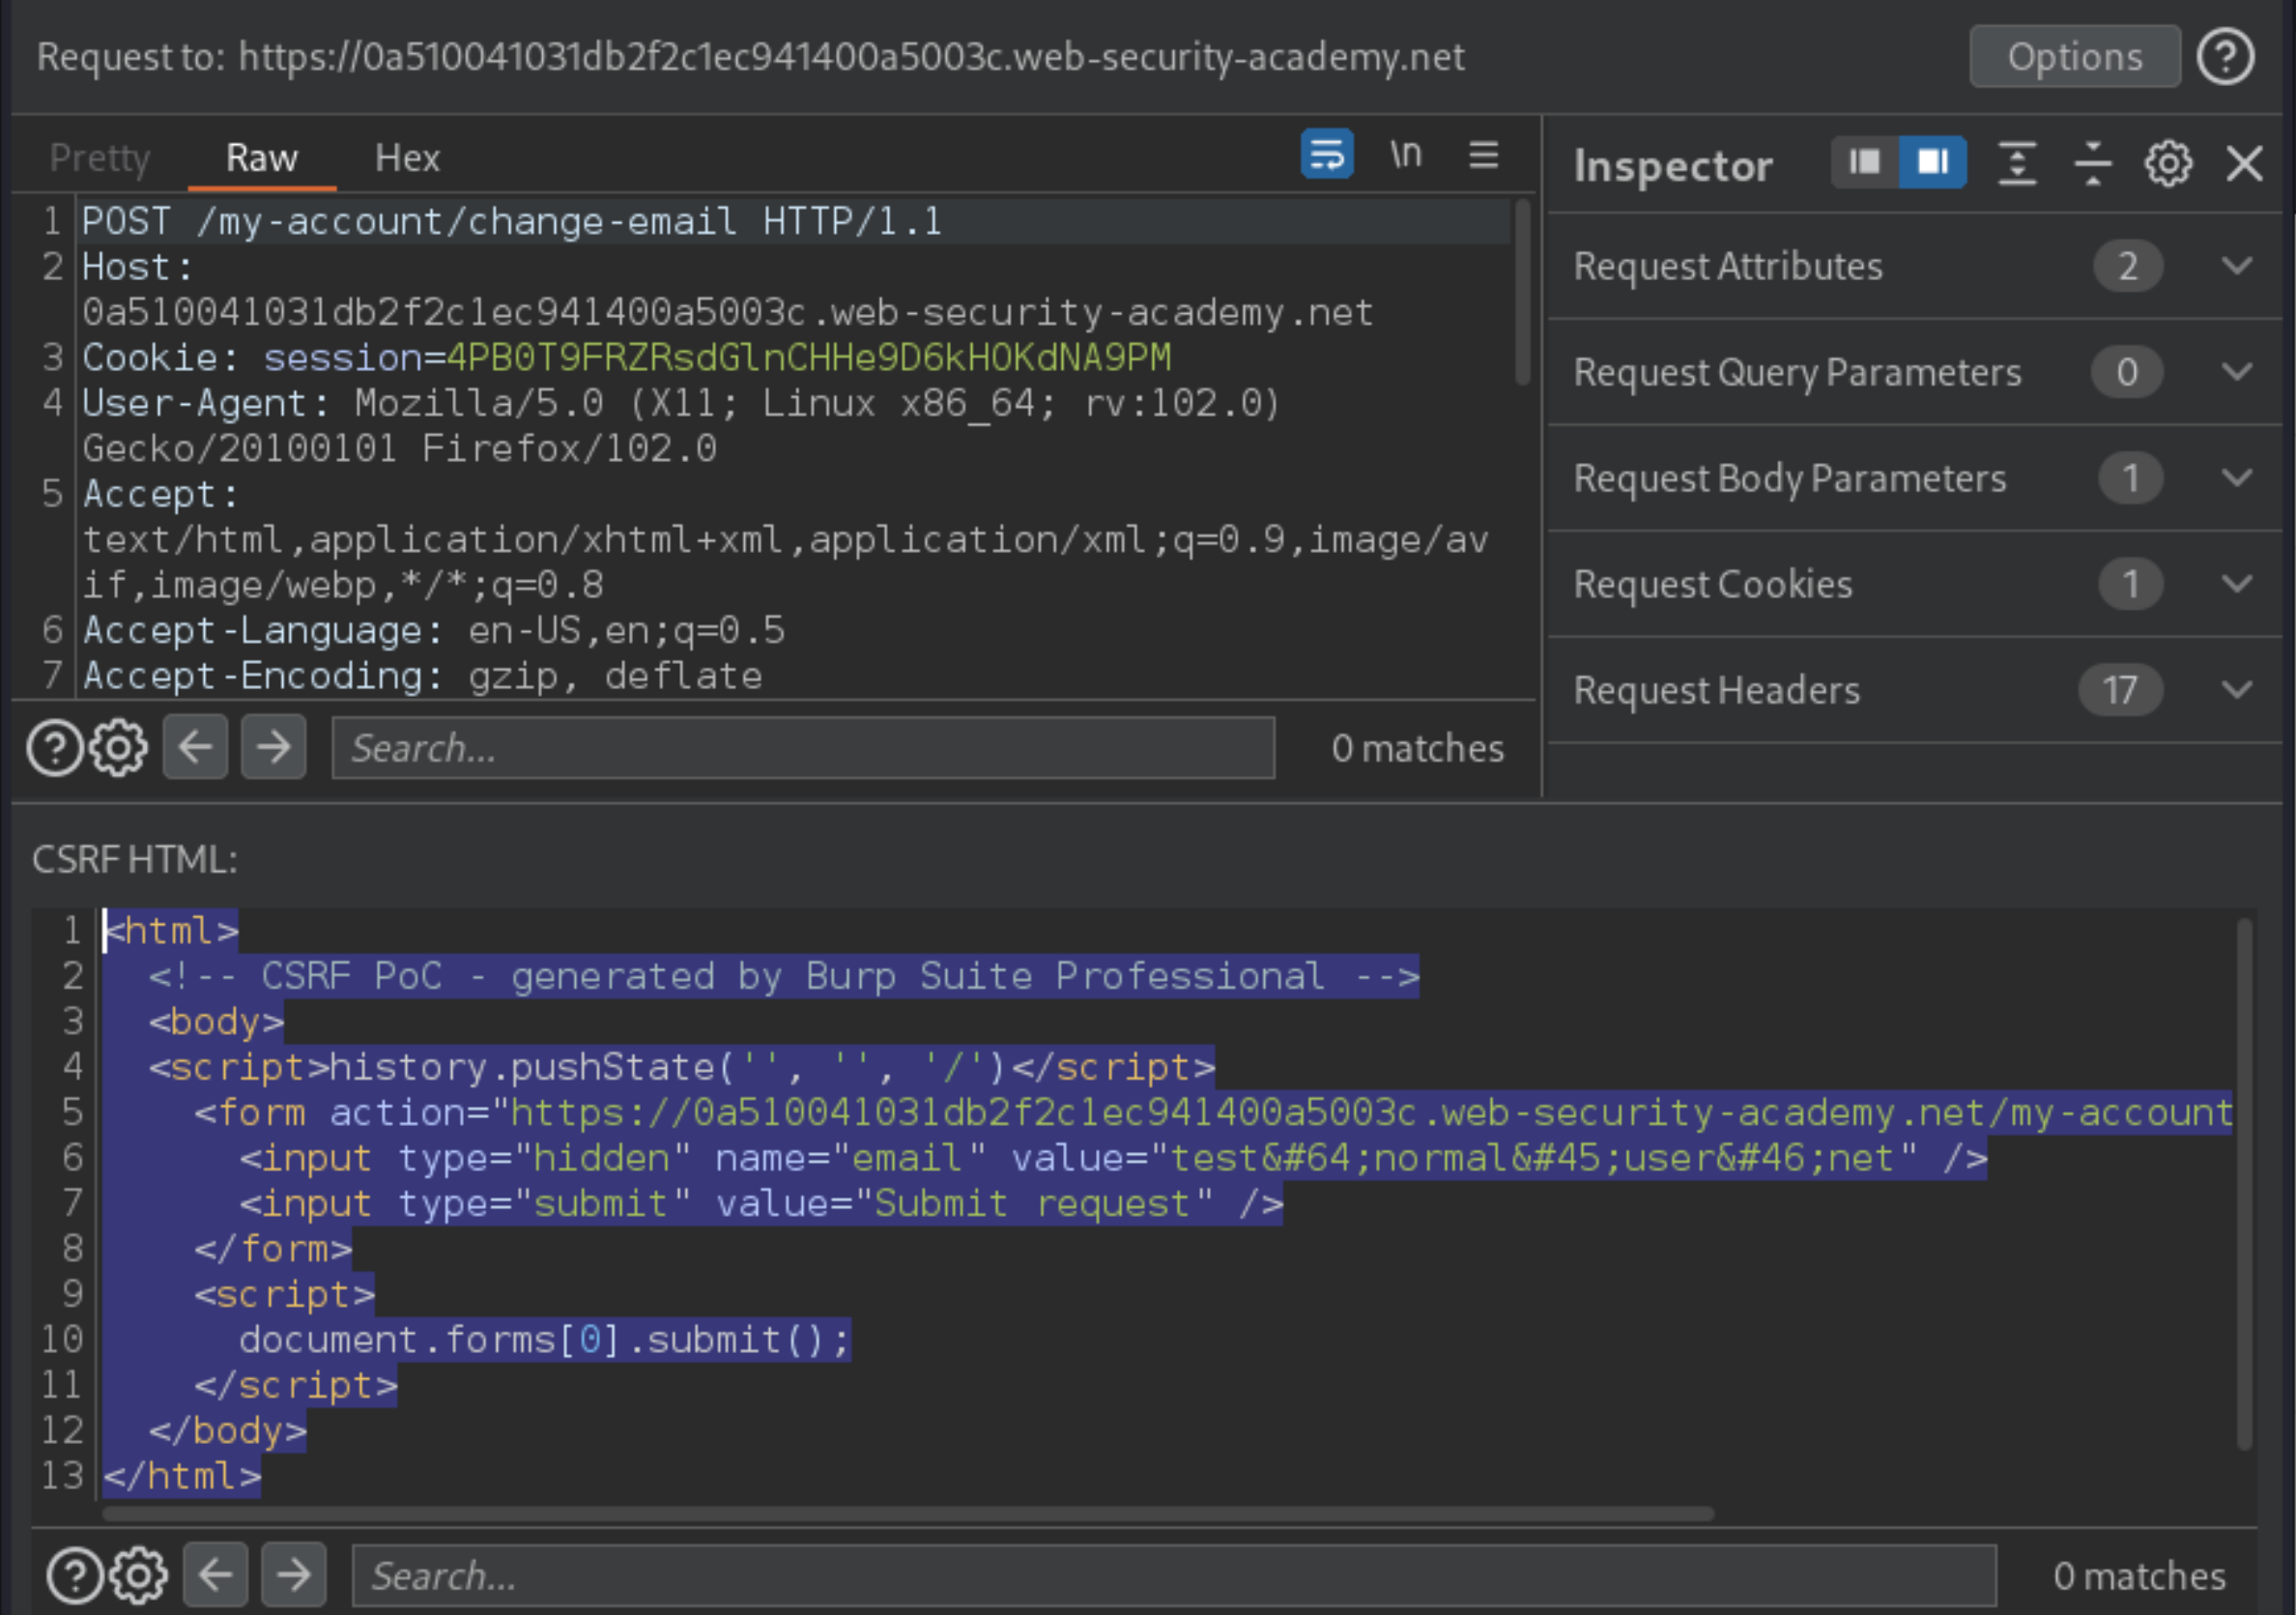Open CSRF HTML search settings gear

(x=138, y=1576)
